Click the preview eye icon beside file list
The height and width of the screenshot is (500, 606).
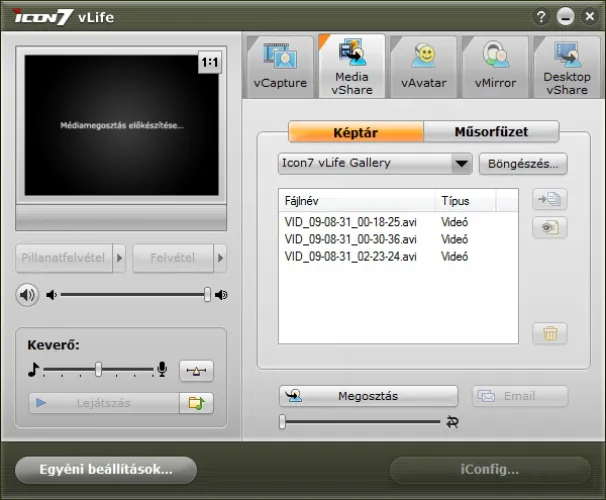point(549,227)
